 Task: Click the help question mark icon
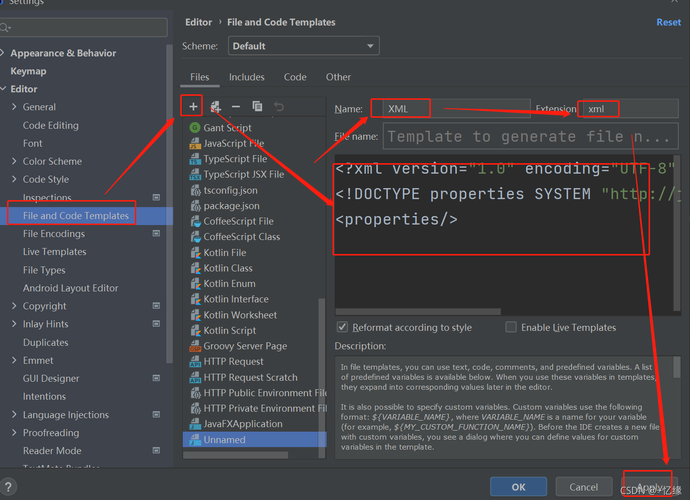pyautogui.click(x=7, y=487)
